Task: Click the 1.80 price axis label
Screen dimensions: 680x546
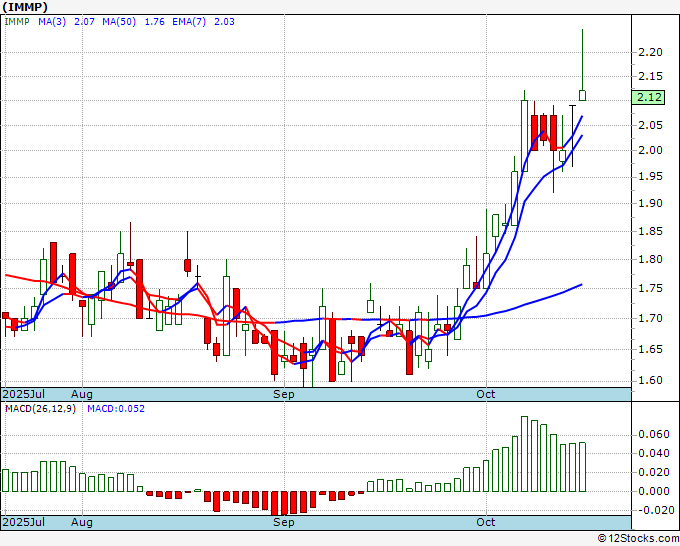Action: point(650,260)
